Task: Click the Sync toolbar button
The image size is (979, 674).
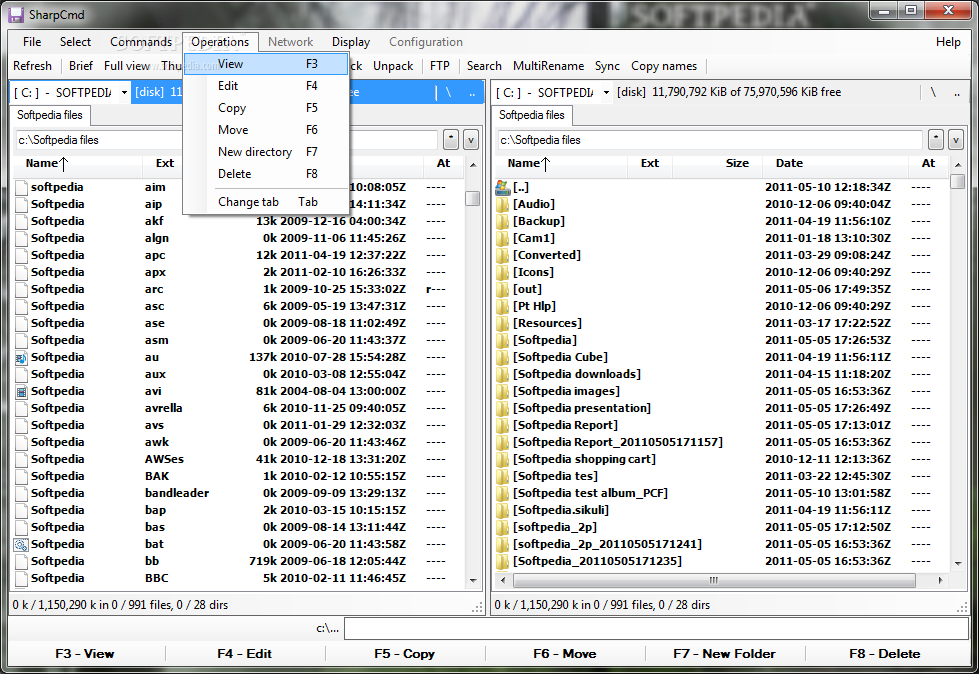Action: point(607,66)
